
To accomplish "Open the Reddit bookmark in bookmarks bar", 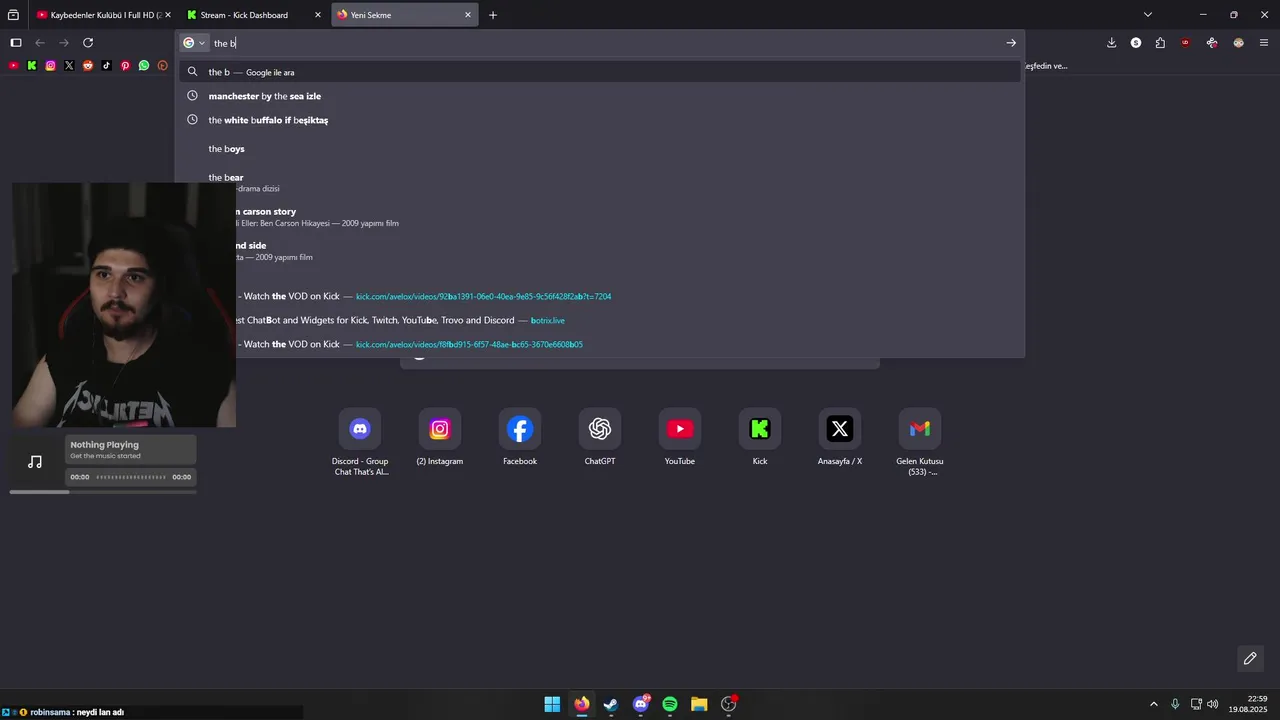I will click(x=88, y=66).
